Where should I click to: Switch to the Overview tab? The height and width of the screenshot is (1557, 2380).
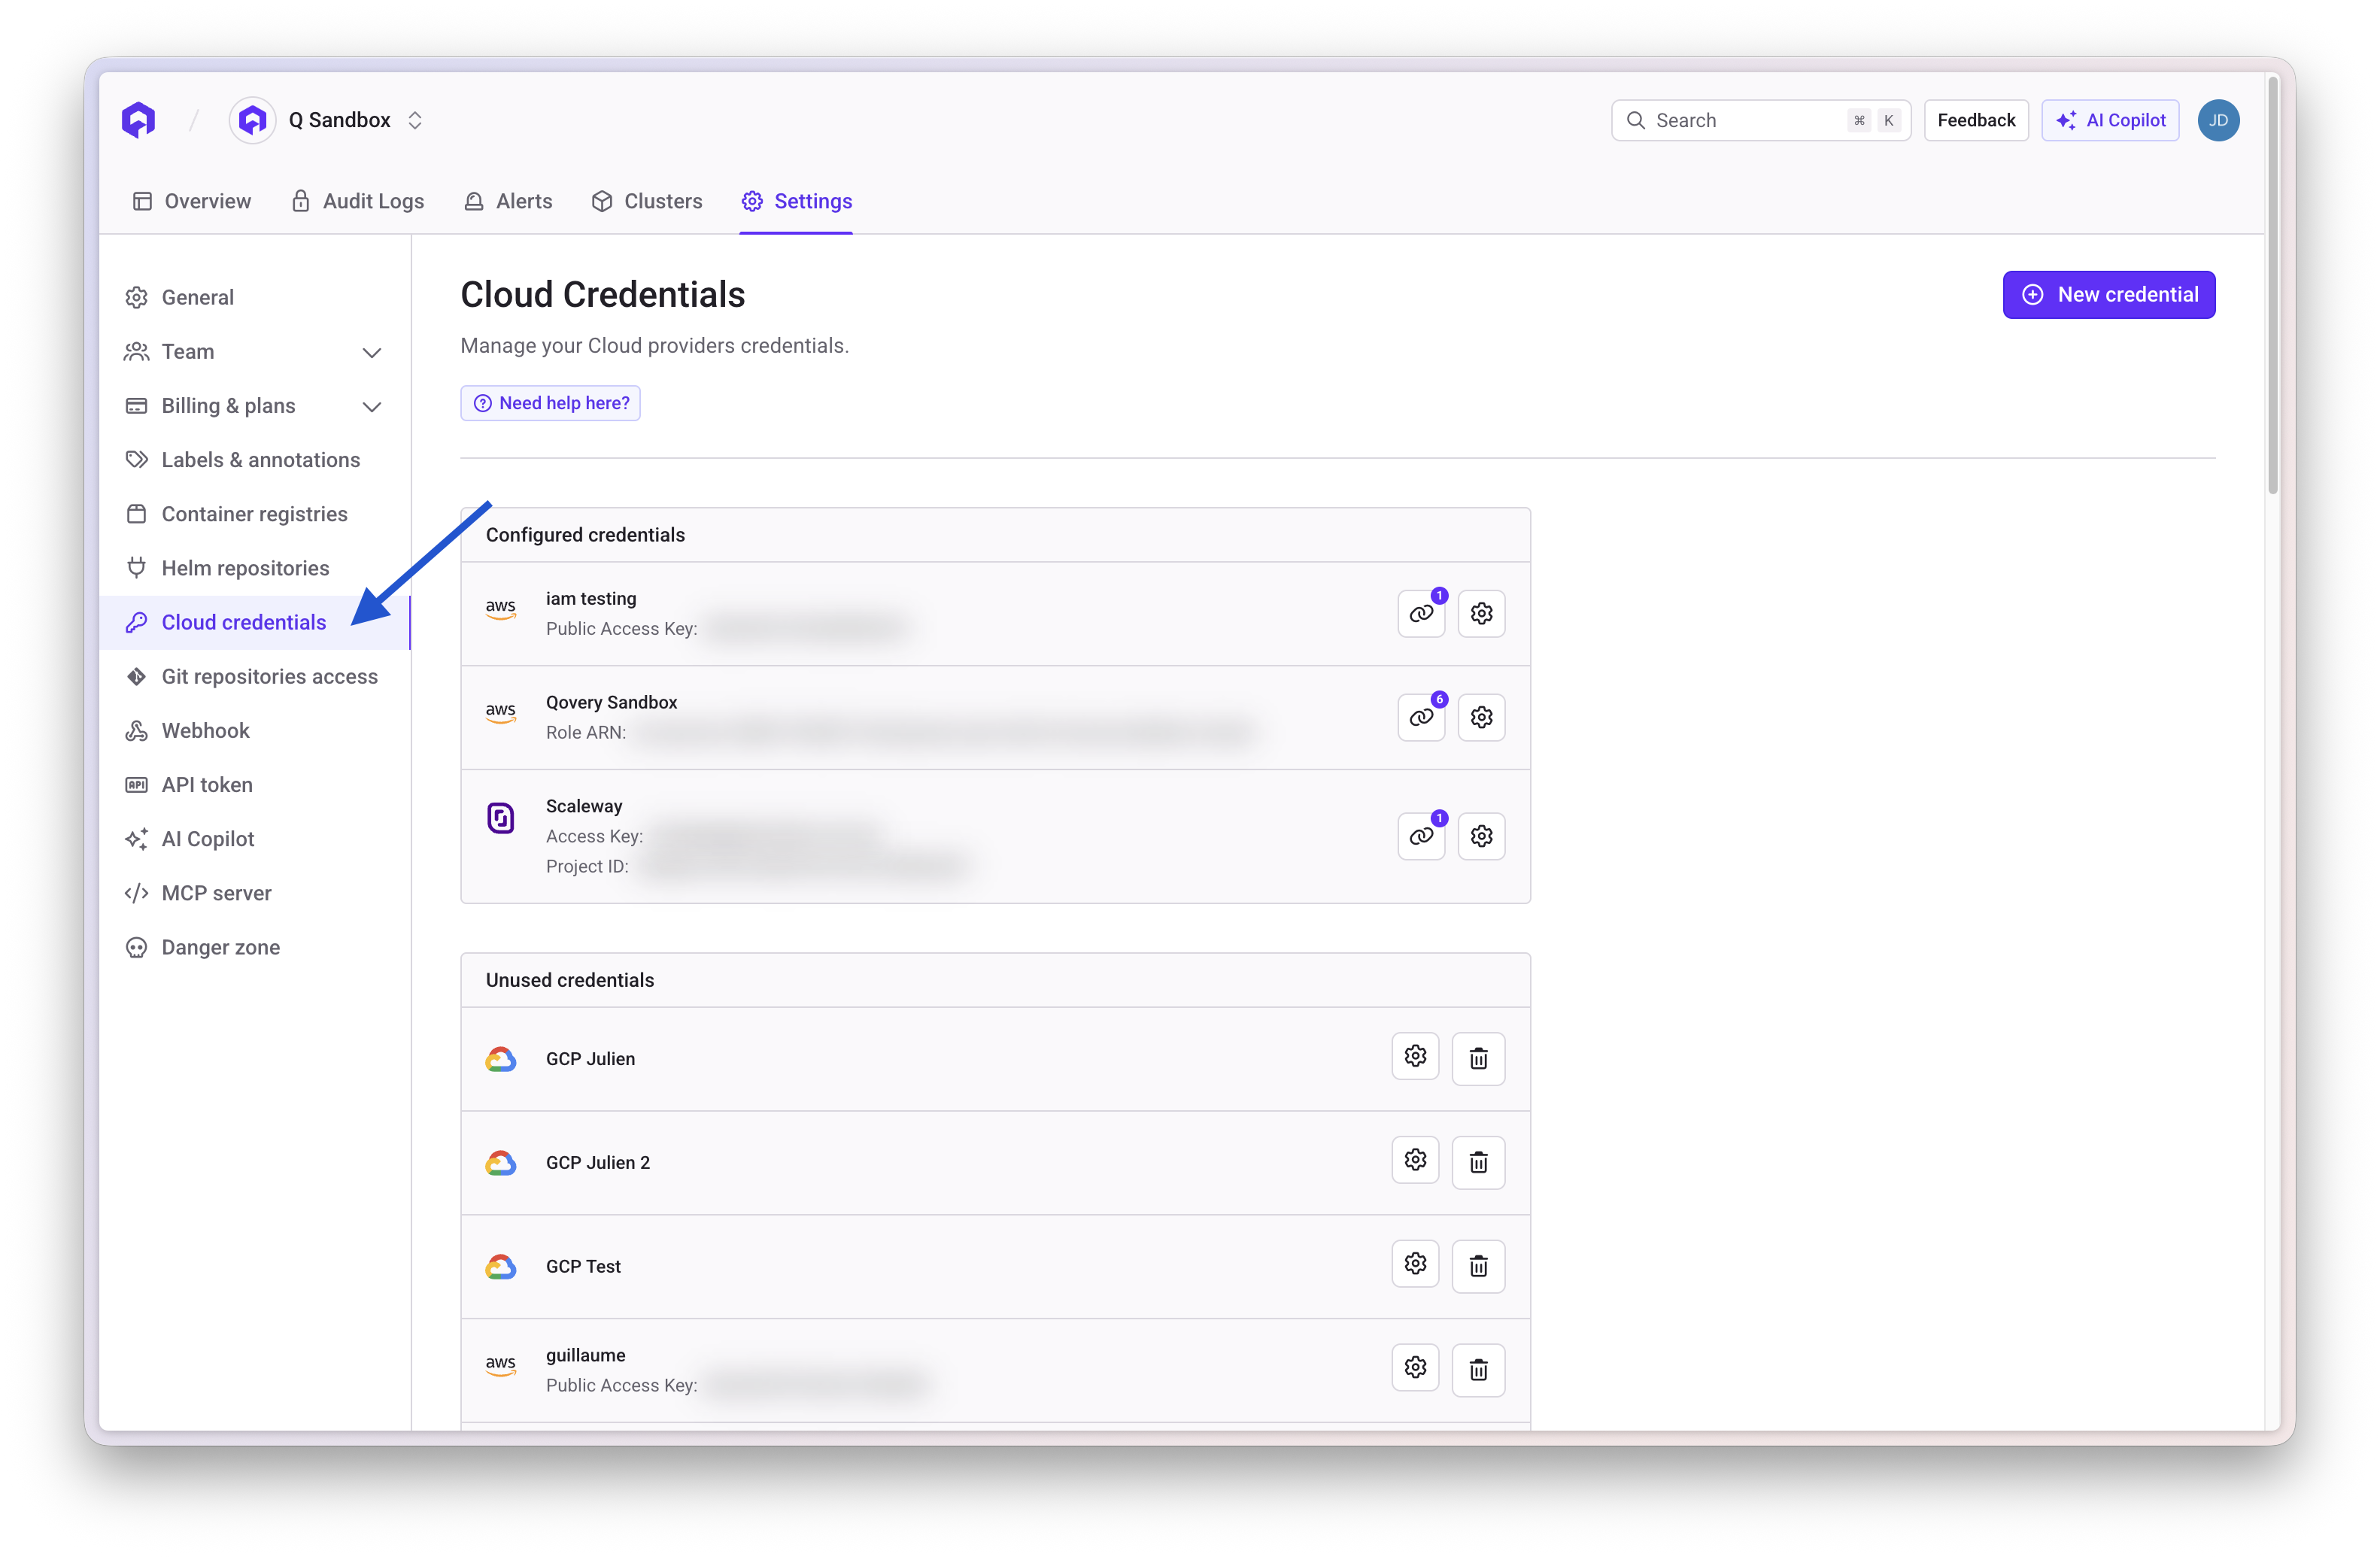(192, 201)
